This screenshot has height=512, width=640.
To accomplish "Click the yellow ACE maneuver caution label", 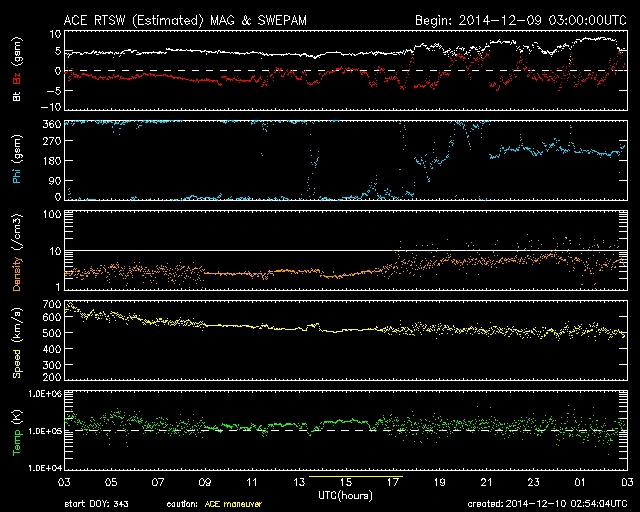I will pyautogui.click(x=234, y=505).
